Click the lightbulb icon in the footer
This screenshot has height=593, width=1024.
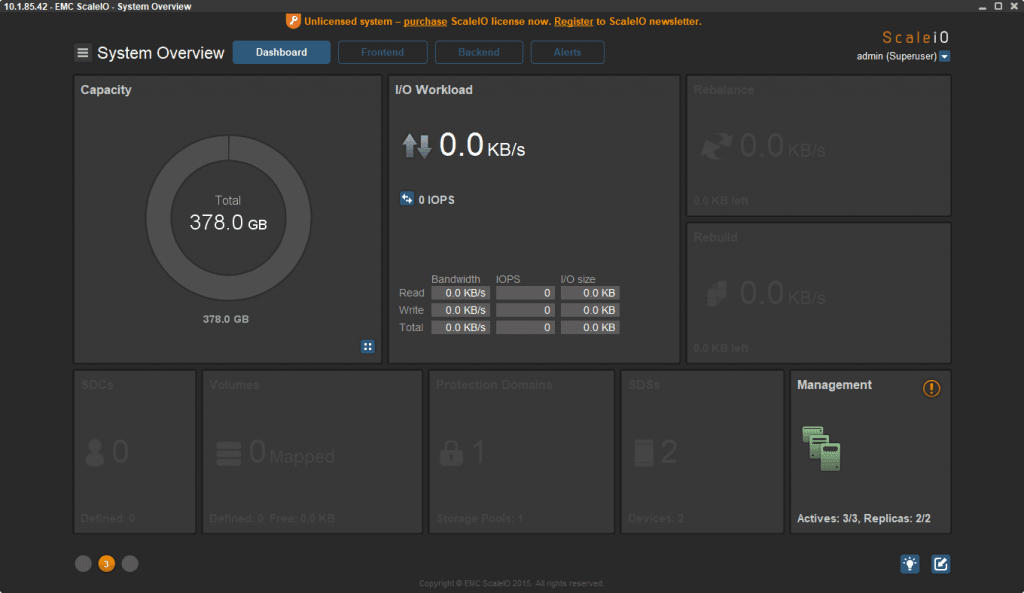909,564
